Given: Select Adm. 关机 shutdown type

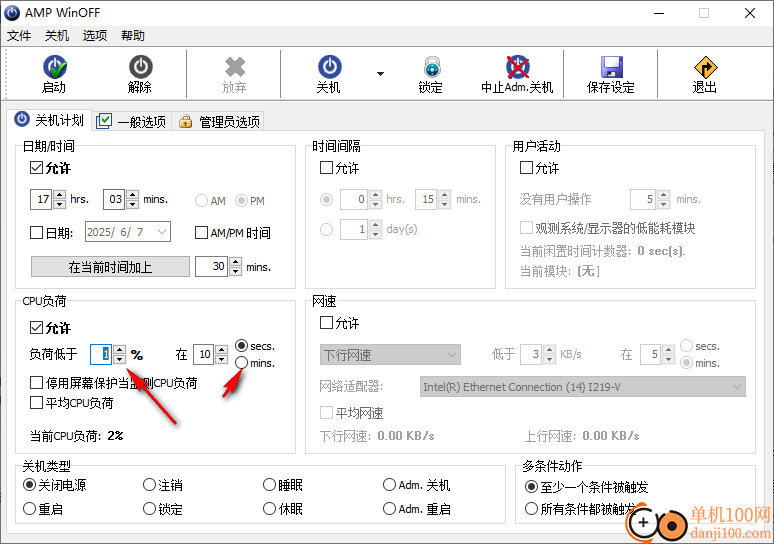Looking at the screenshot, I should (389, 485).
